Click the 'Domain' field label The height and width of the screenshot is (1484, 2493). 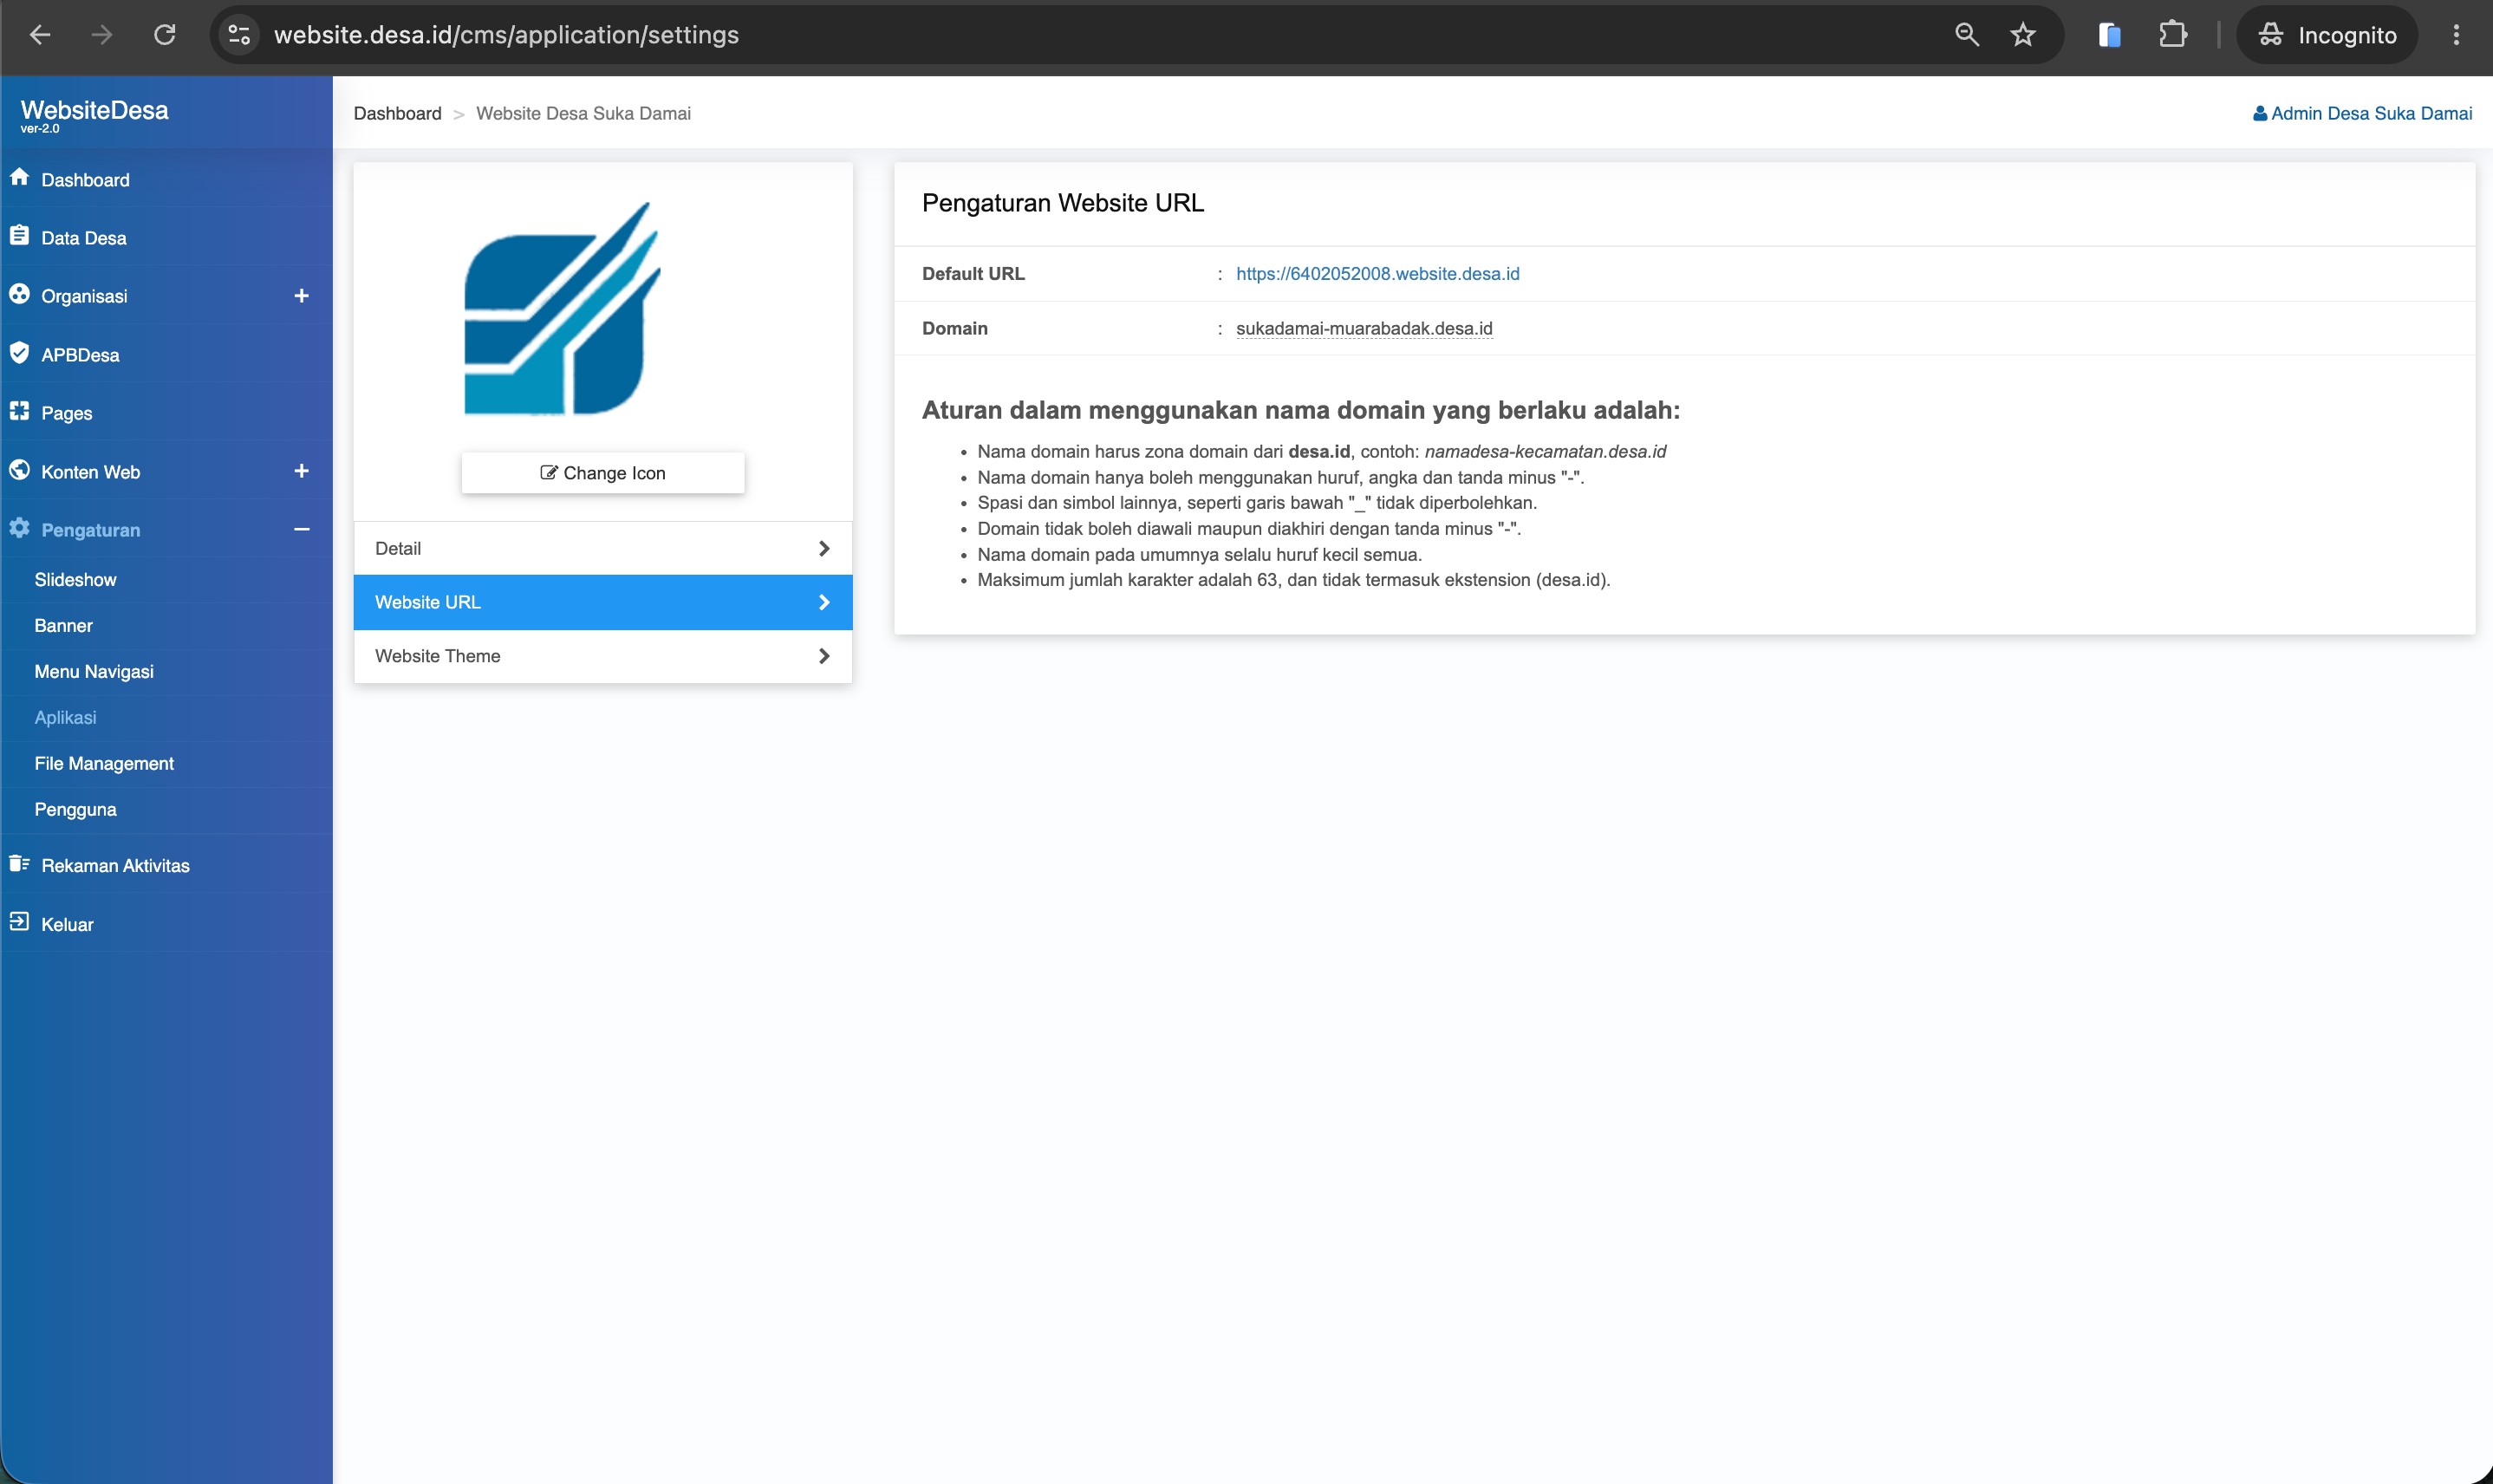tap(954, 329)
